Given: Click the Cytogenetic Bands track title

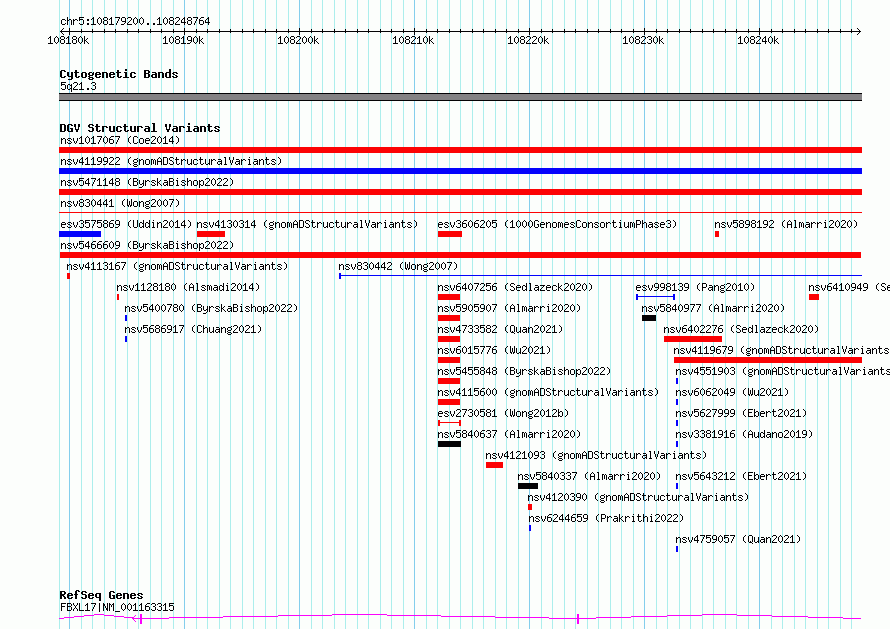Looking at the screenshot, I should [119, 74].
